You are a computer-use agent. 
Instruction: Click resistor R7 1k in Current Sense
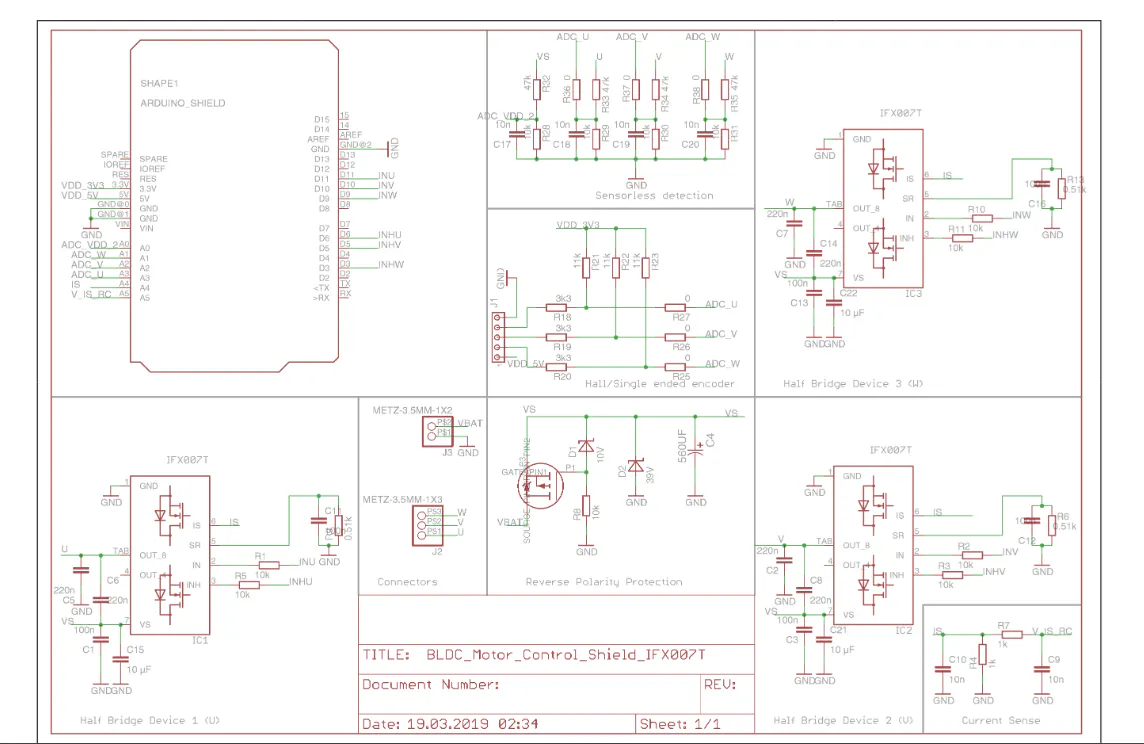pyautogui.click(x=1012, y=635)
